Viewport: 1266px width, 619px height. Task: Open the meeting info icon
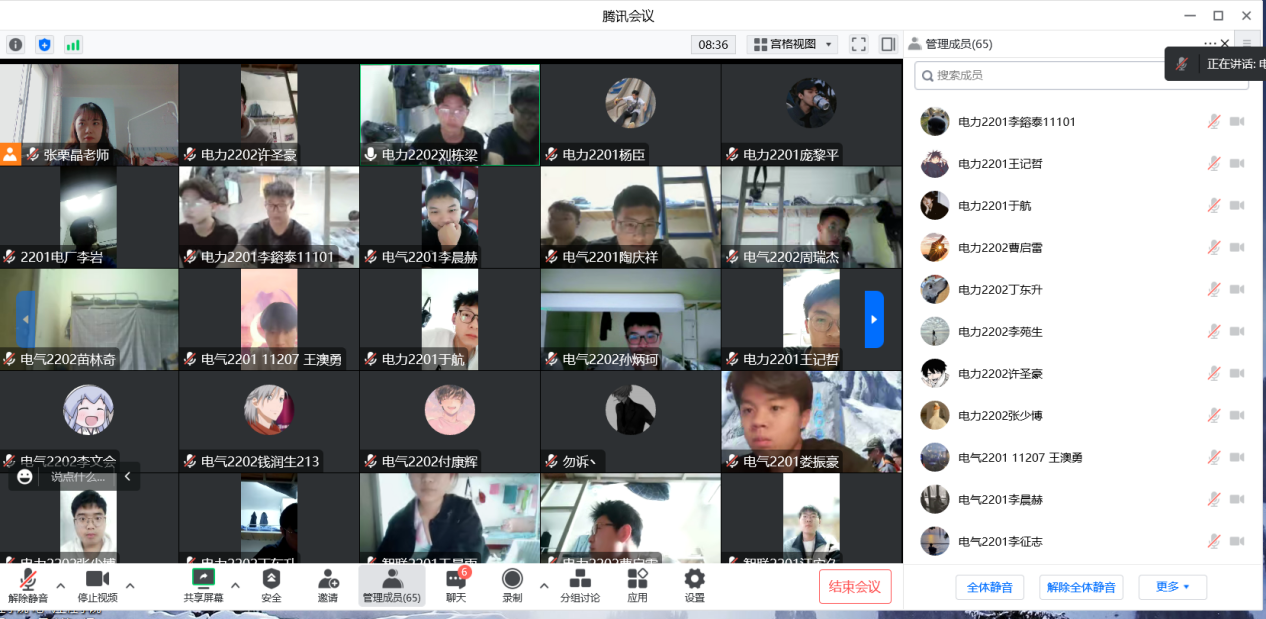16,44
